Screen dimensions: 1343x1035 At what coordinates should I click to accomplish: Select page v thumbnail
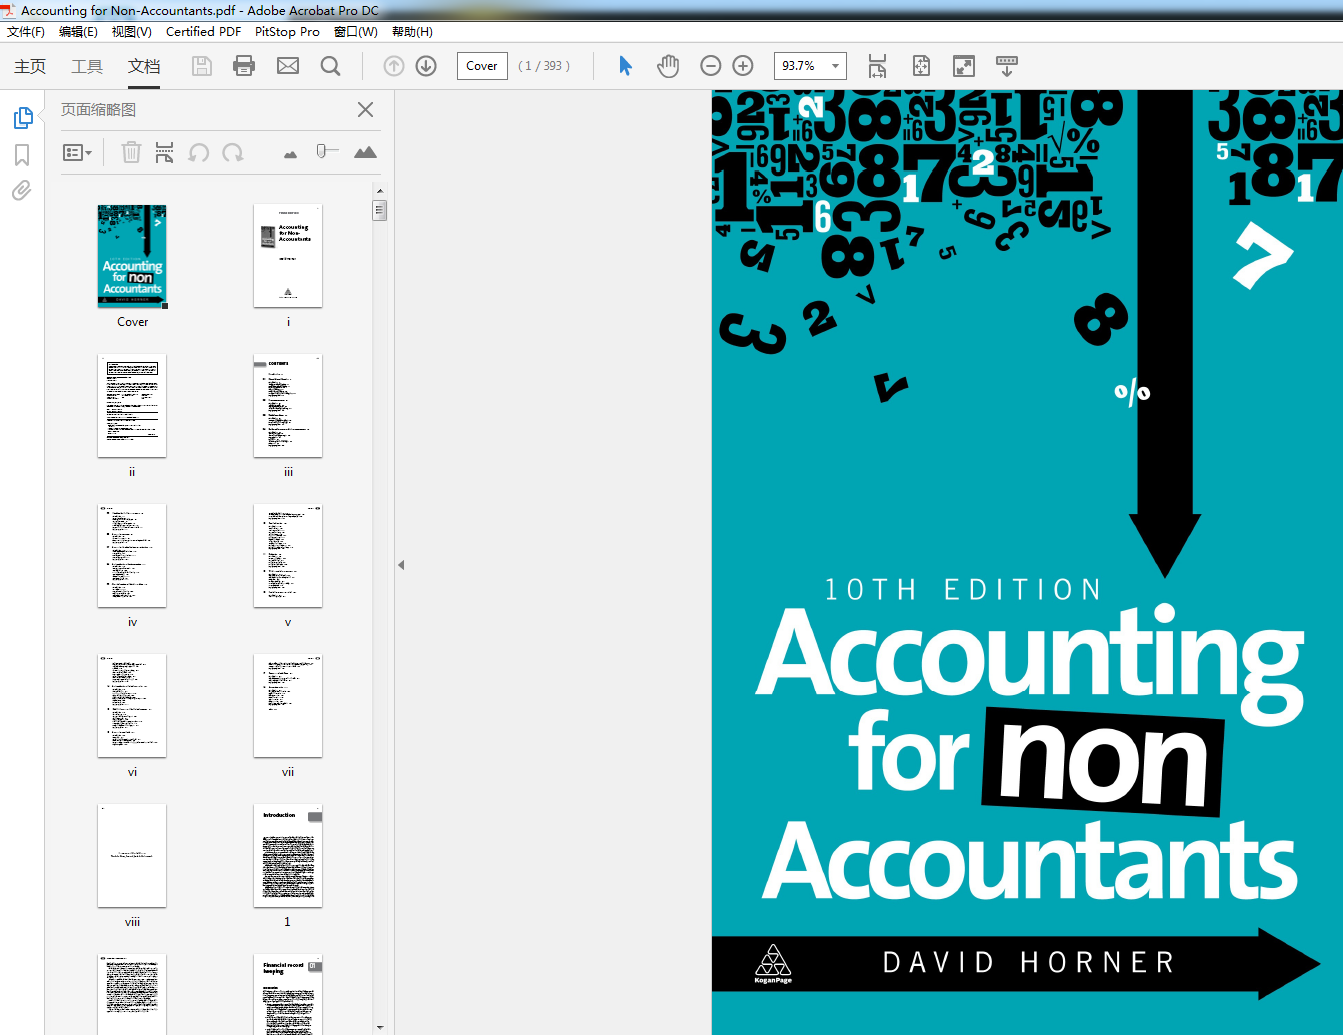point(288,556)
